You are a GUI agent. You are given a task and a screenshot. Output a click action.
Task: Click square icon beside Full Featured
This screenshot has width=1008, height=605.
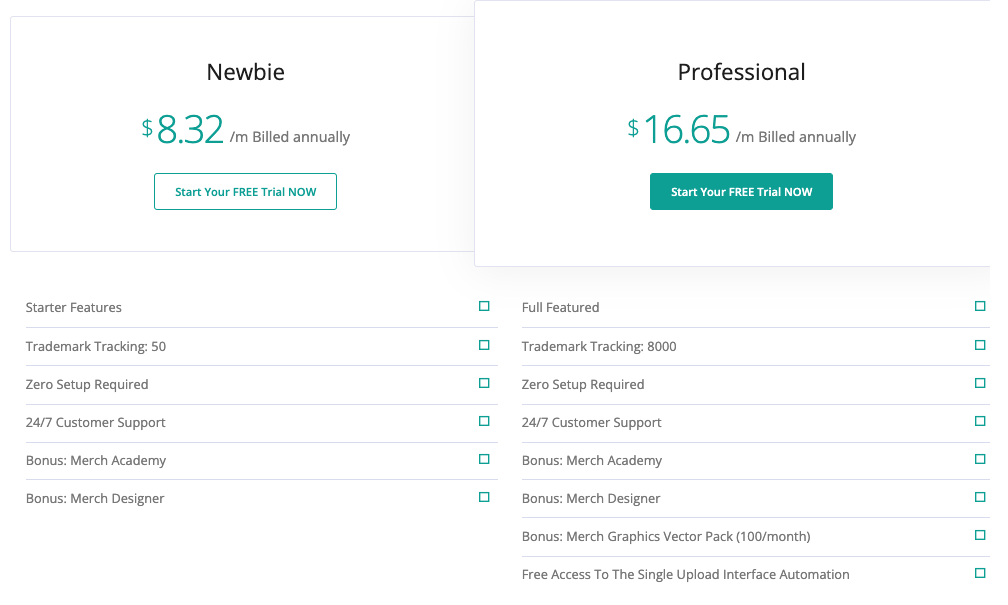[x=980, y=307]
